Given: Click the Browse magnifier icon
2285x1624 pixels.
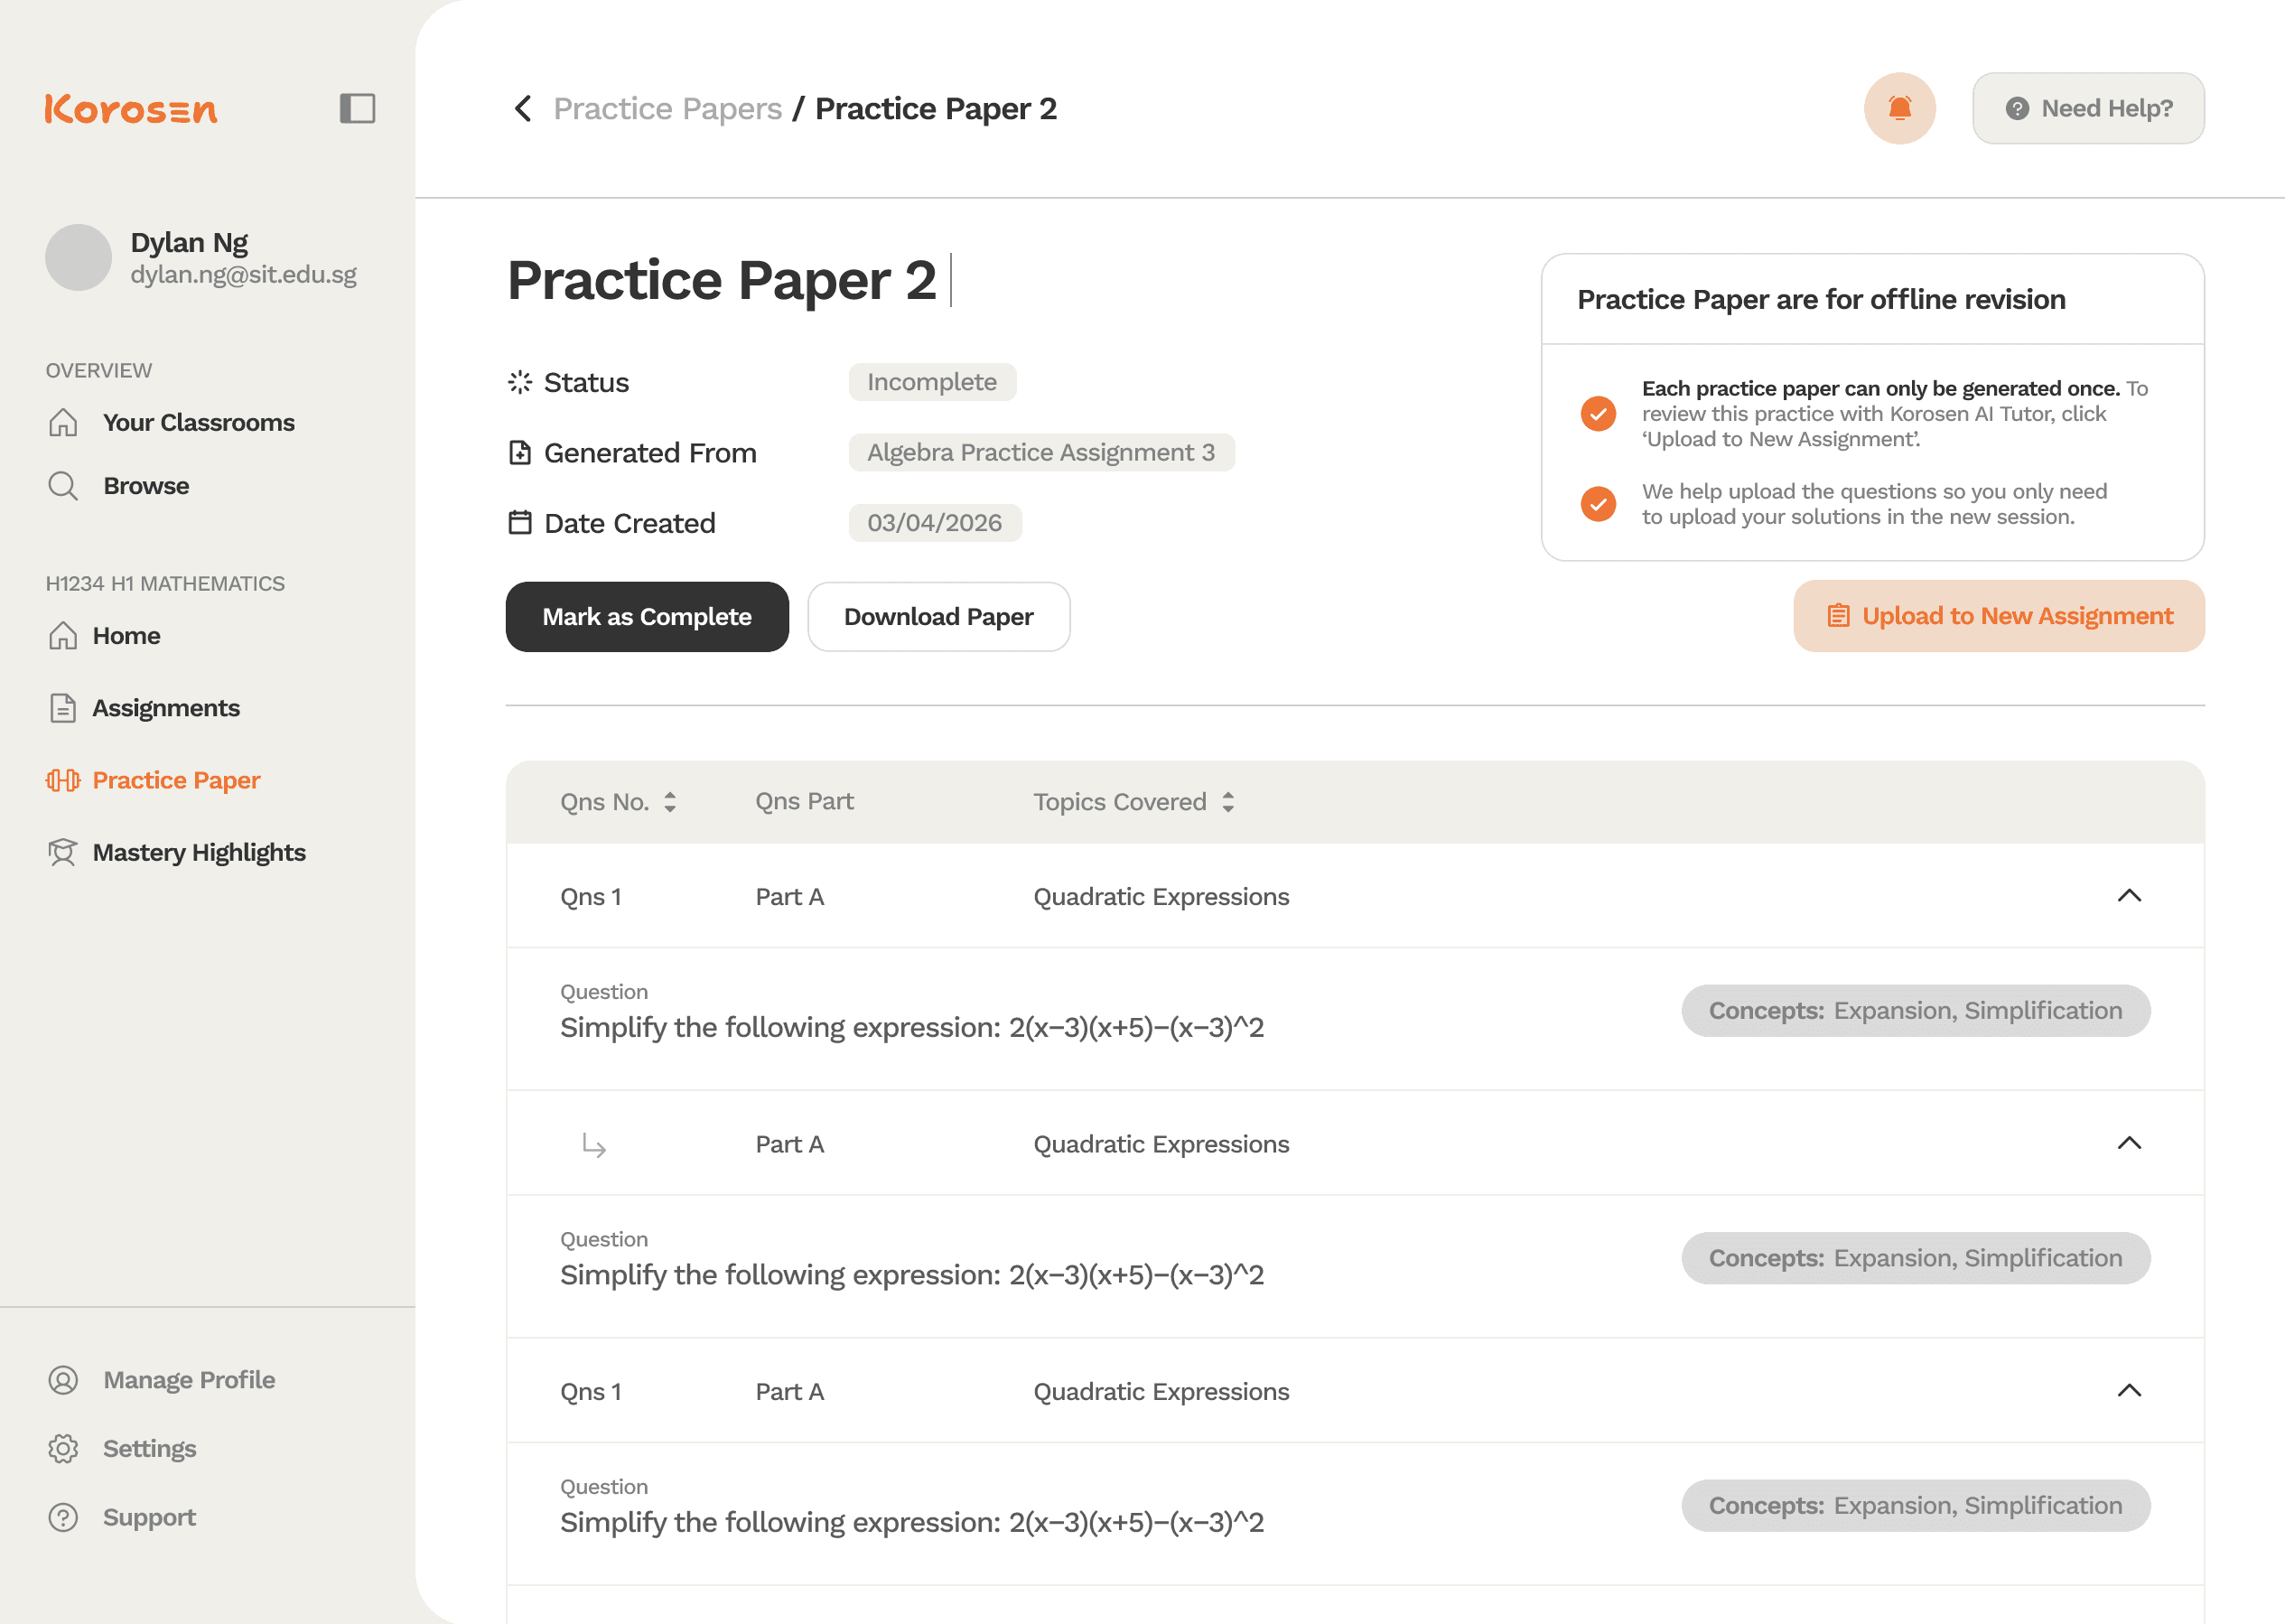Looking at the screenshot, I should [62, 485].
